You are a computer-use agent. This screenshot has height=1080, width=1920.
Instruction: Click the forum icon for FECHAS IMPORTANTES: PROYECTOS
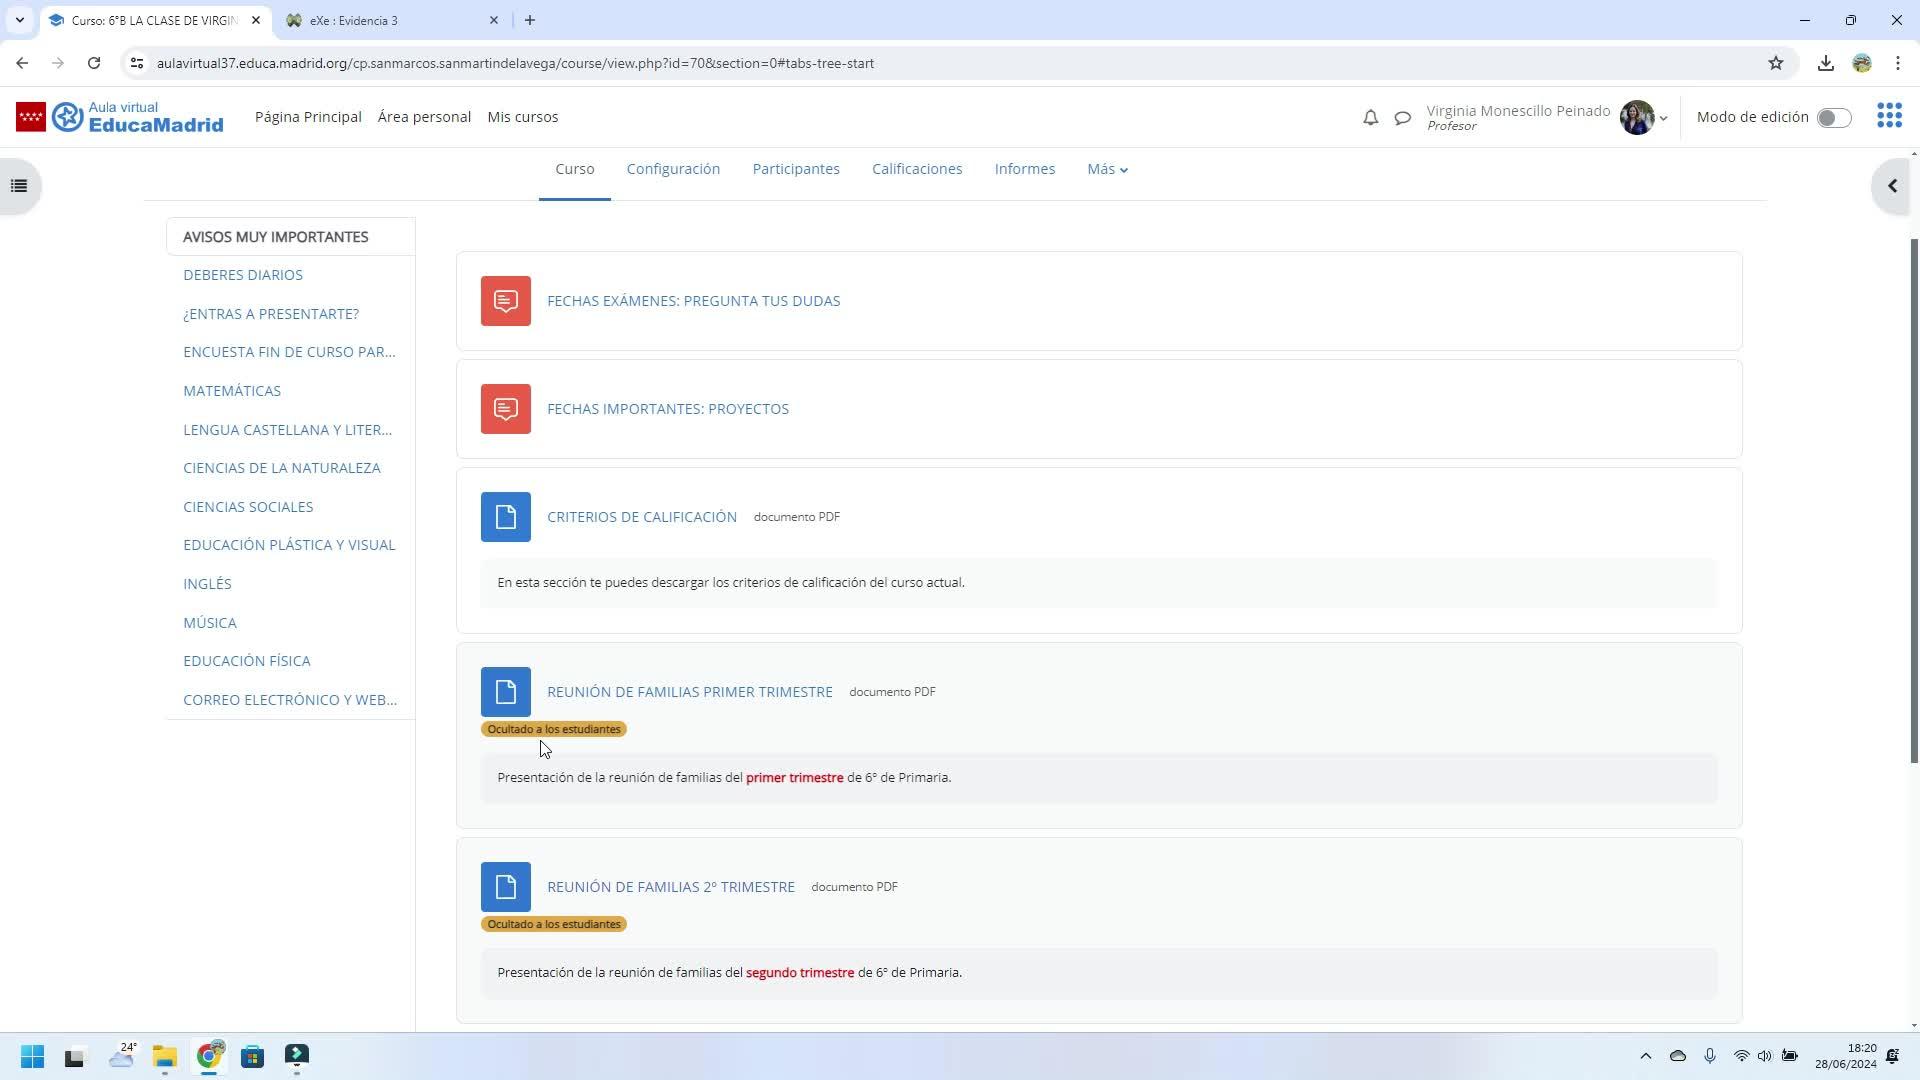505,409
